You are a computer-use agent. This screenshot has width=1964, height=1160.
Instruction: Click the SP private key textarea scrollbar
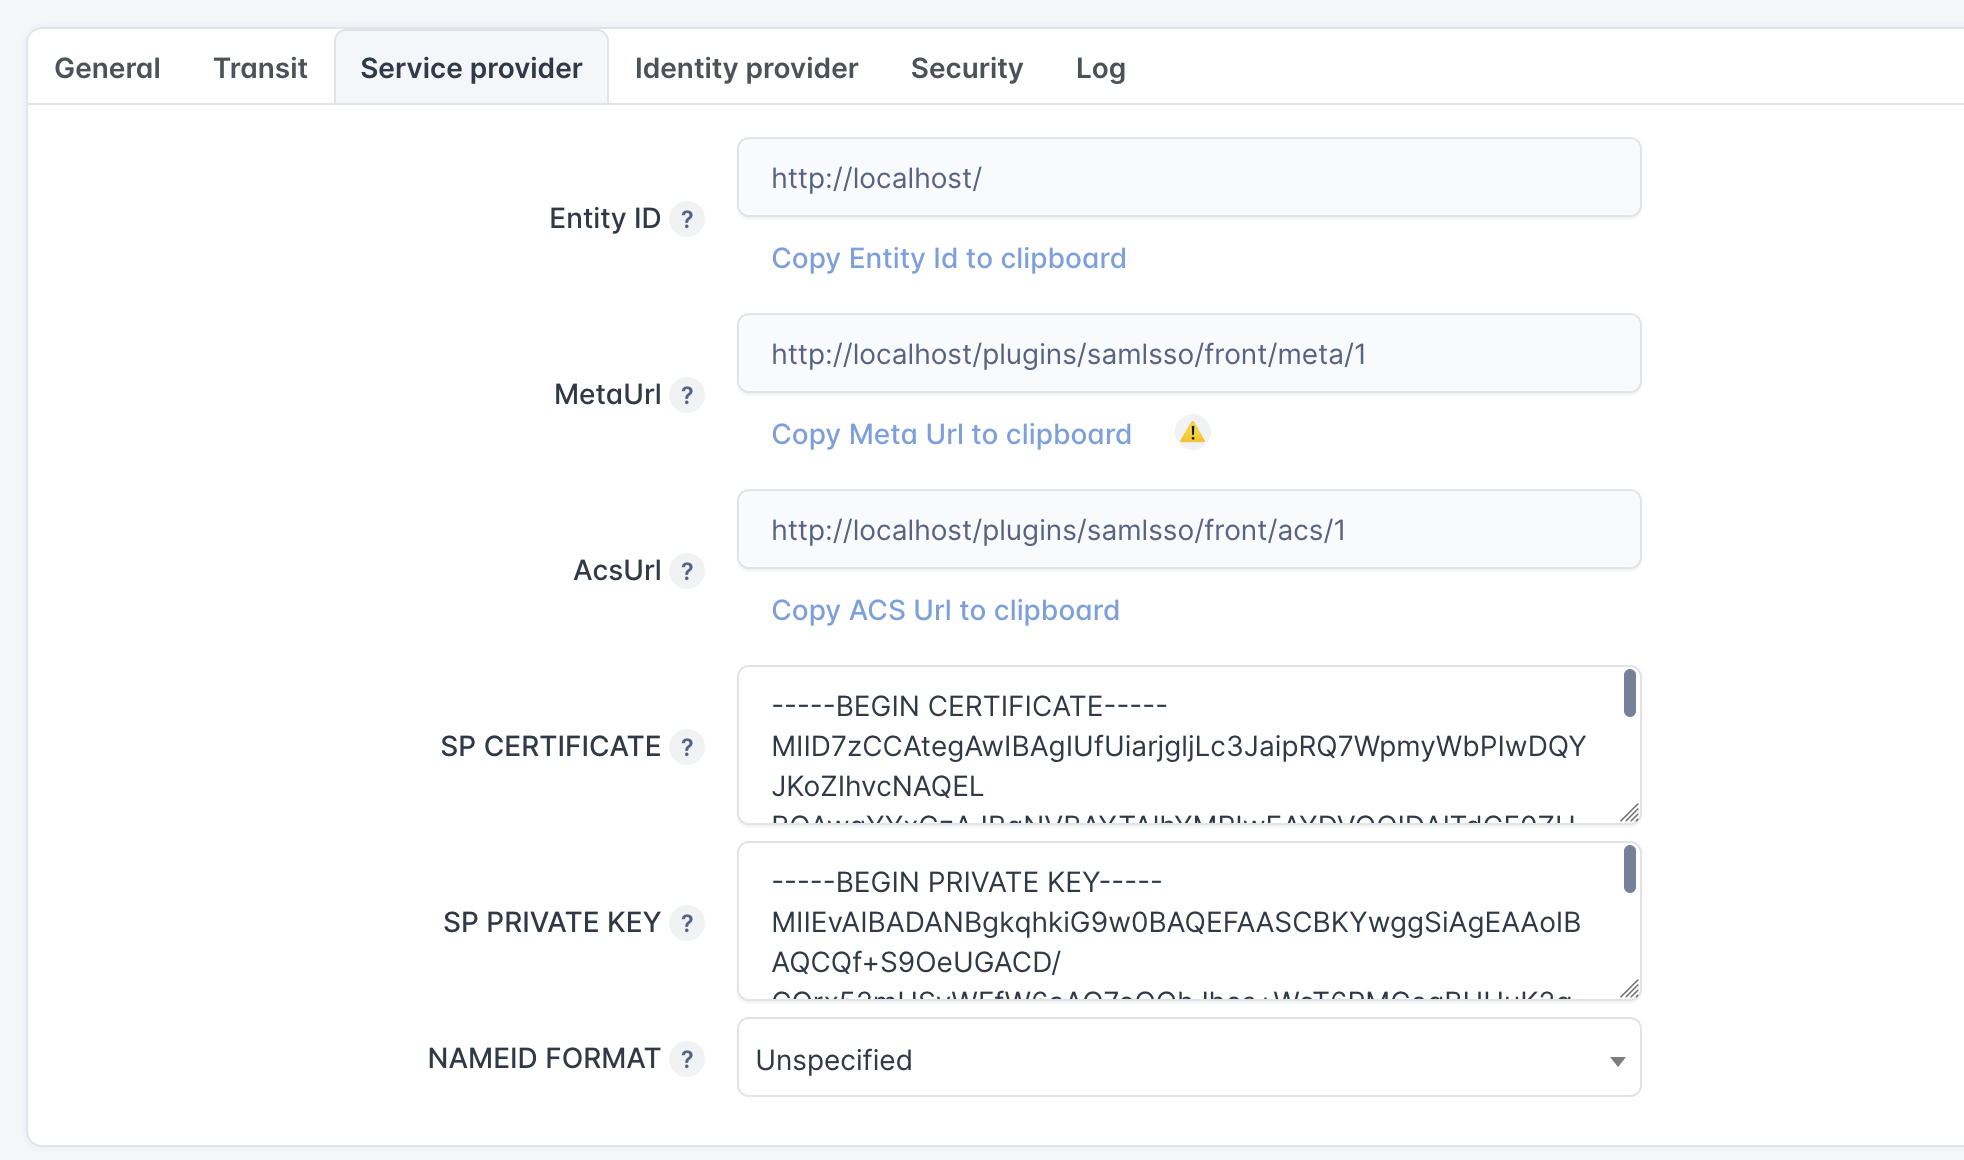1629,870
